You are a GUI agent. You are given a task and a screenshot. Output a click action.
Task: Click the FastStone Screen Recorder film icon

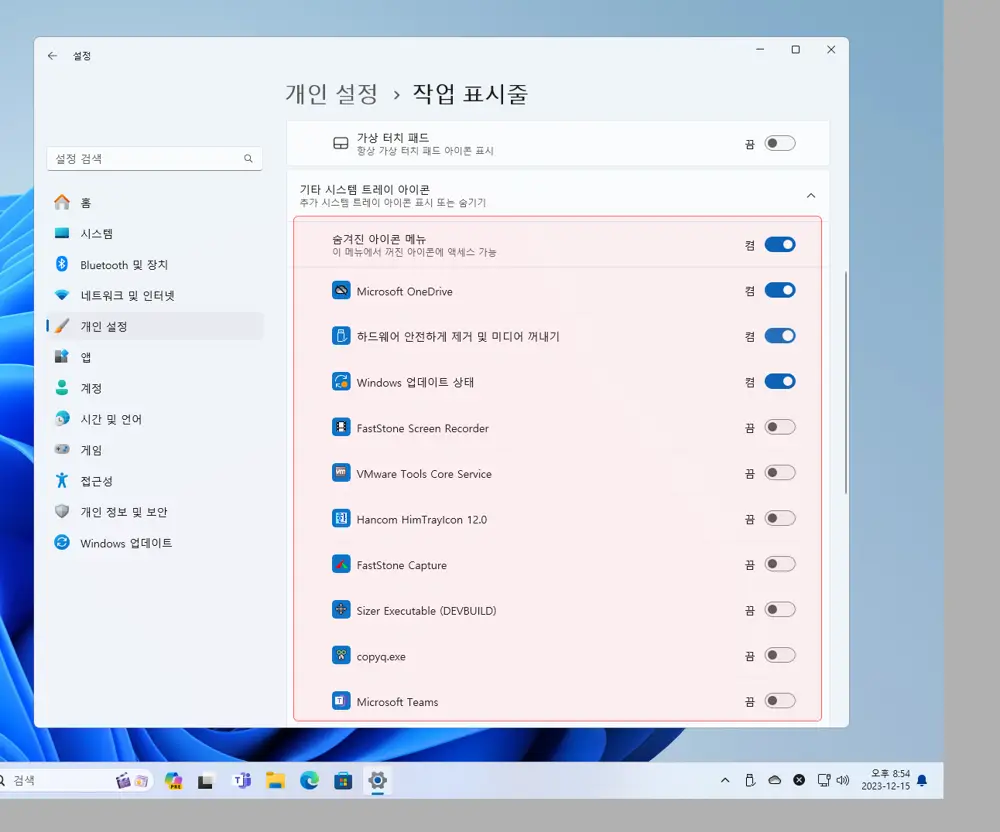(x=341, y=427)
